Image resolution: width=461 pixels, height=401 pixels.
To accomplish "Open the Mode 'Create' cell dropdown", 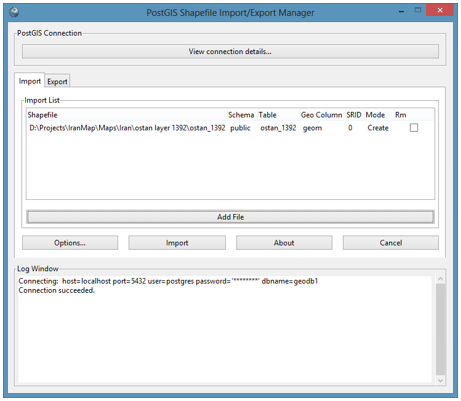I will (x=378, y=128).
